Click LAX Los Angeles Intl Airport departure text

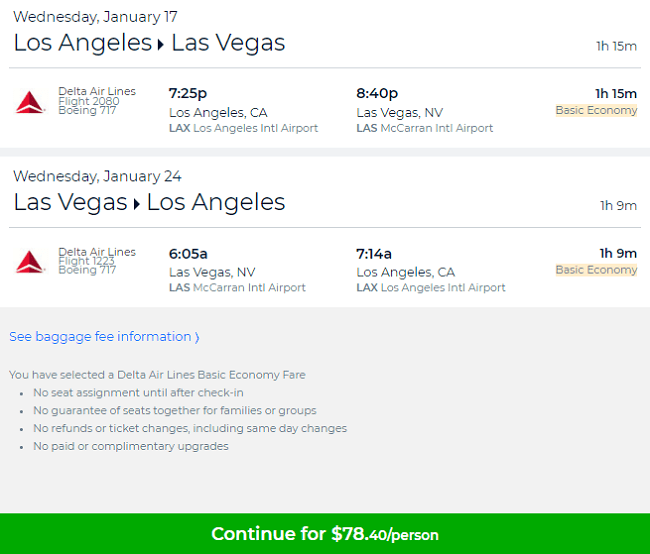pyautogui.click(x=243, y=128)
